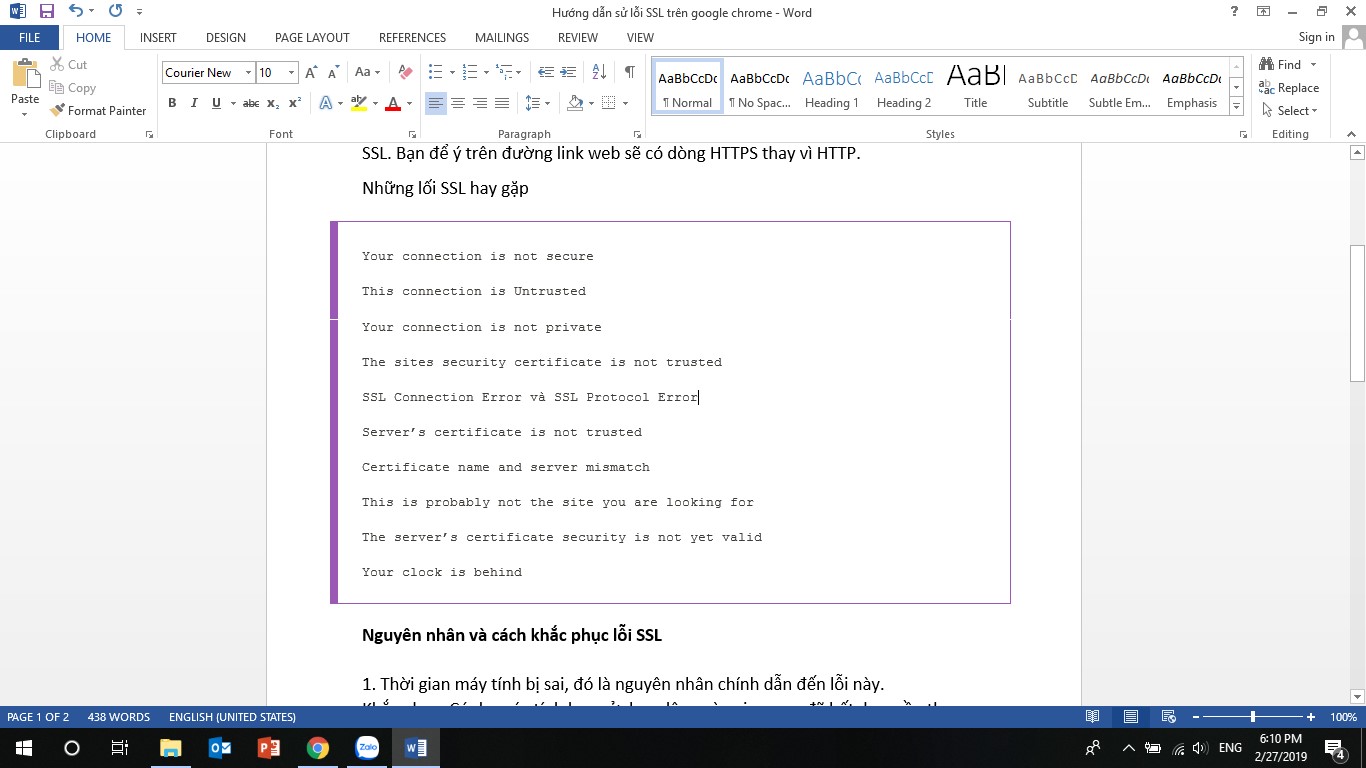Select the Clear All Formatting eraser icon

[405, 72]
